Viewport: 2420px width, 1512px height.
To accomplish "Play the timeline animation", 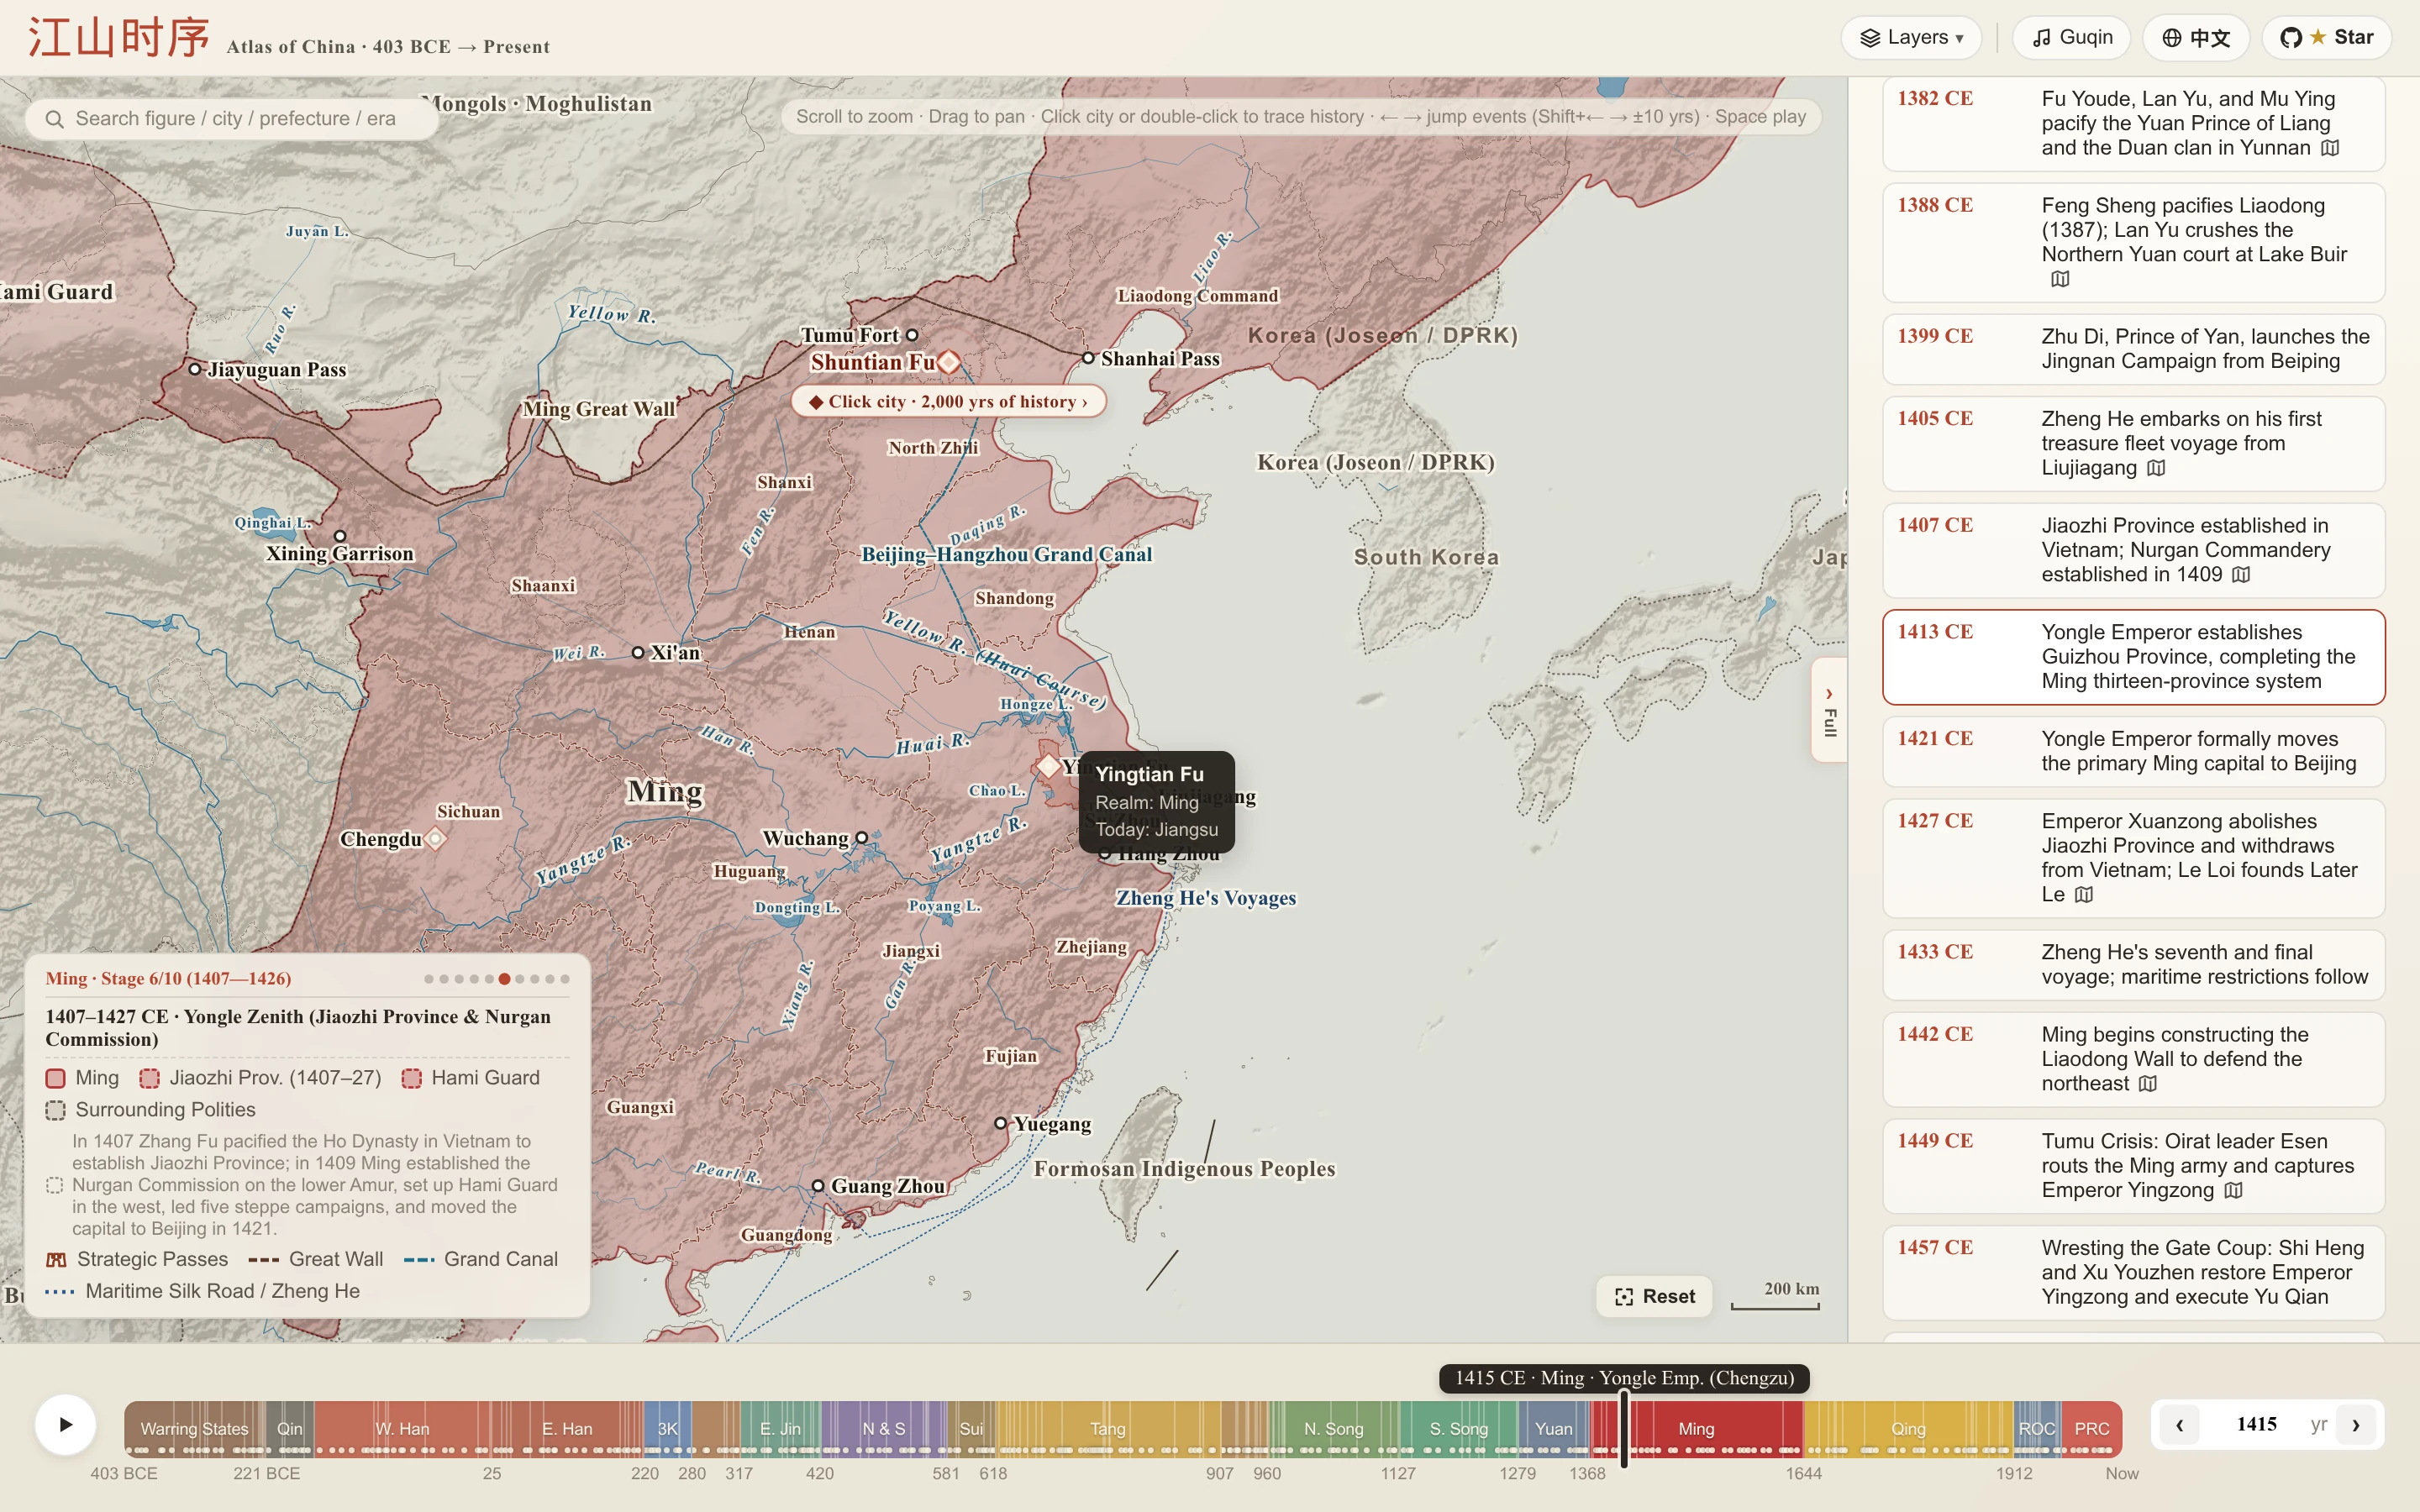I will [x=65, y=1424].
